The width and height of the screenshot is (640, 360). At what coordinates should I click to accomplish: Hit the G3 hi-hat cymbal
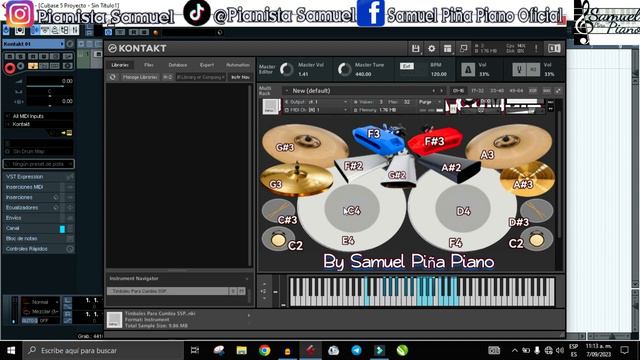(296, 180)
